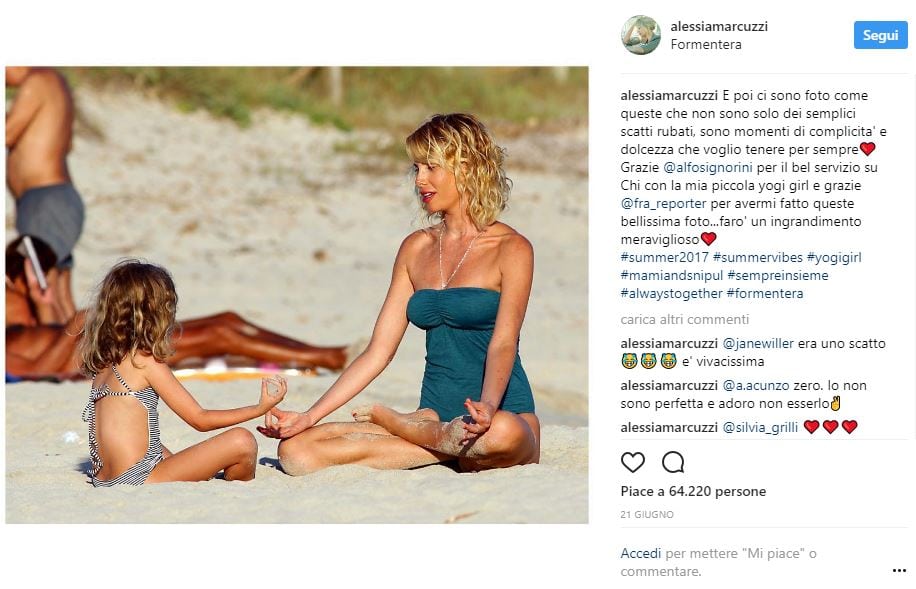Open the @janewiller mention in the comments
The height and width of the screenshot is (589, 916).
click(x=758, y=344)
